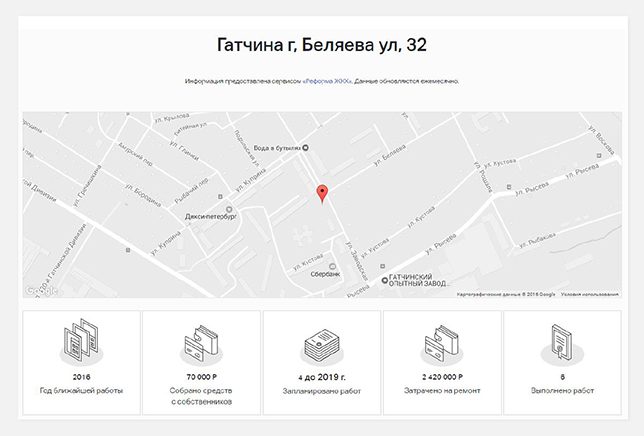Click the red location pin on map
The image size is (644, 436).
point(321,194)
